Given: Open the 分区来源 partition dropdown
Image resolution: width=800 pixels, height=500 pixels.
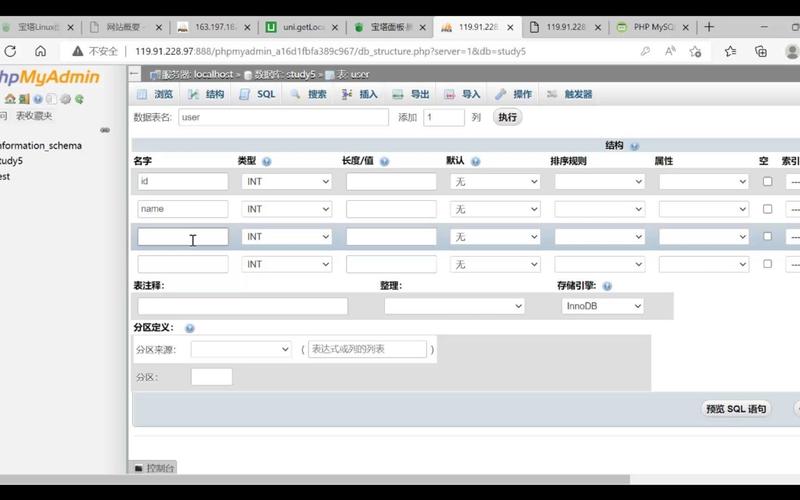Looking at the screenshot, I should [241, 349].
